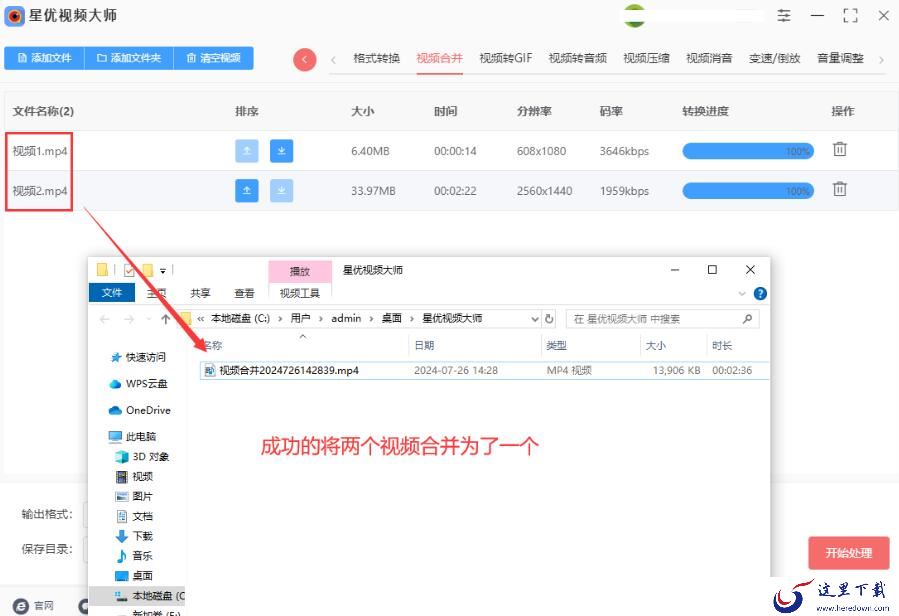899x616 pixels.
Task: Select the 视频2.mp4 file name
Action: 40,190
